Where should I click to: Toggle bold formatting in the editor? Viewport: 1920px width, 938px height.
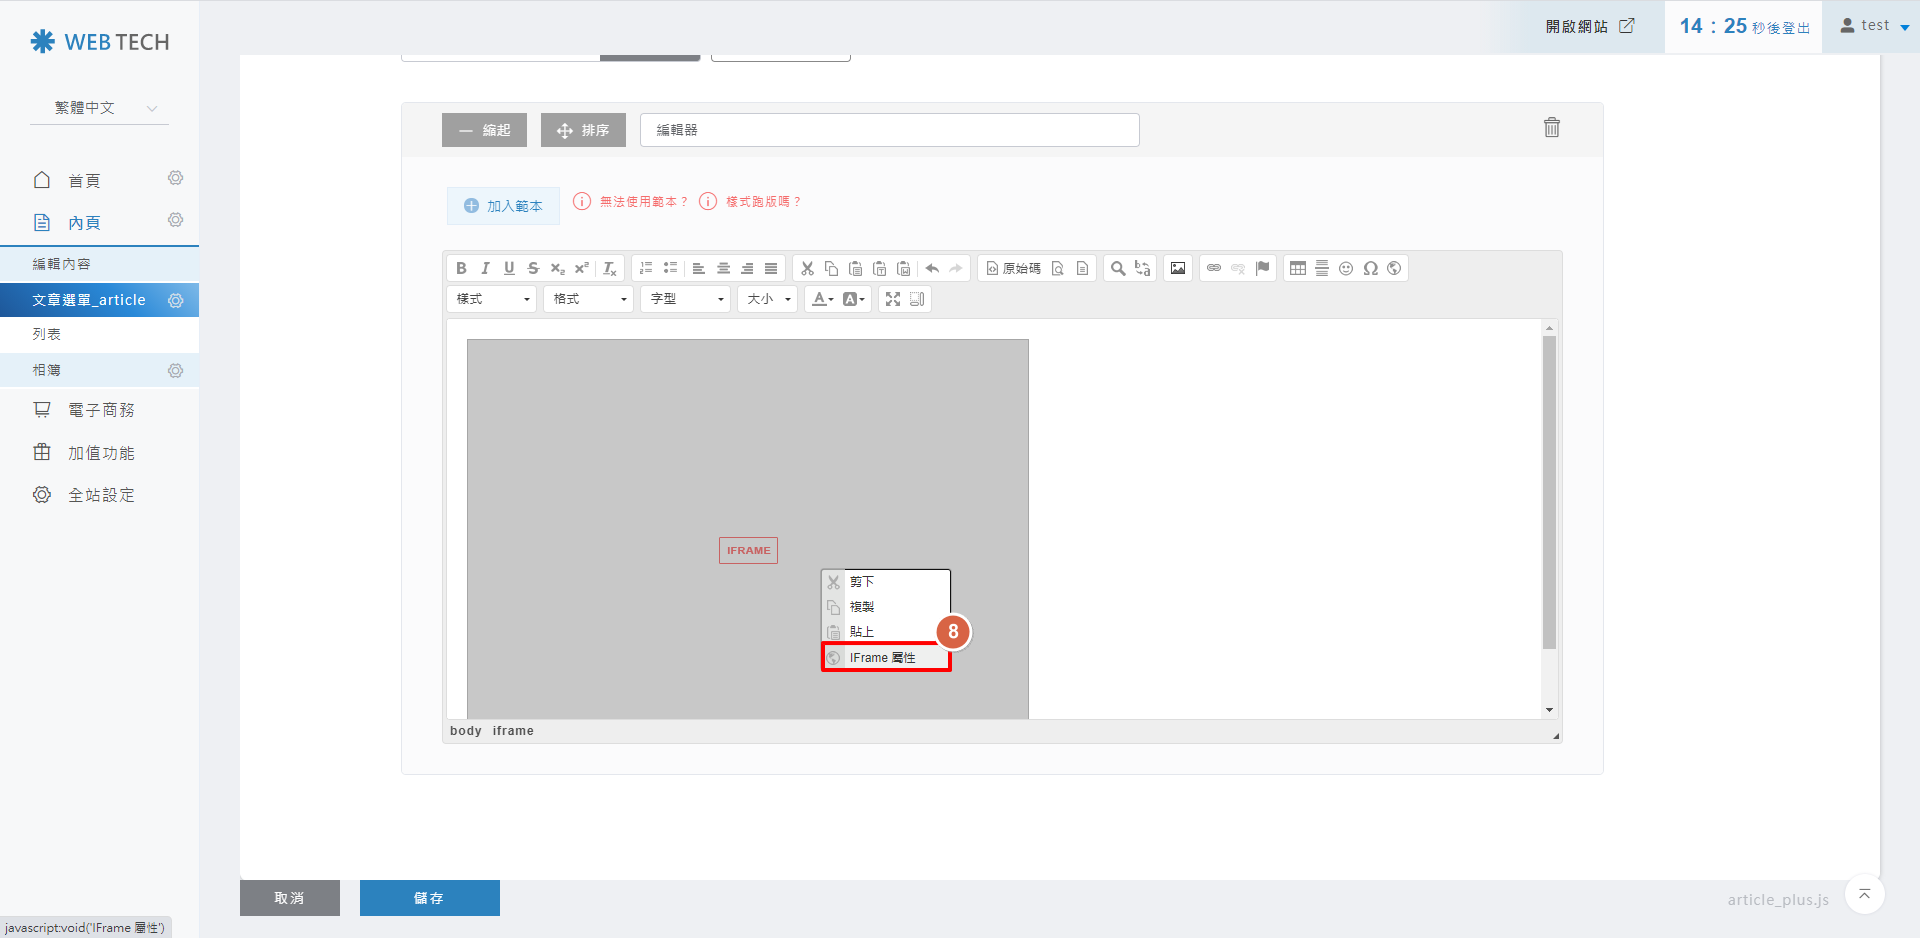(461, 268)
